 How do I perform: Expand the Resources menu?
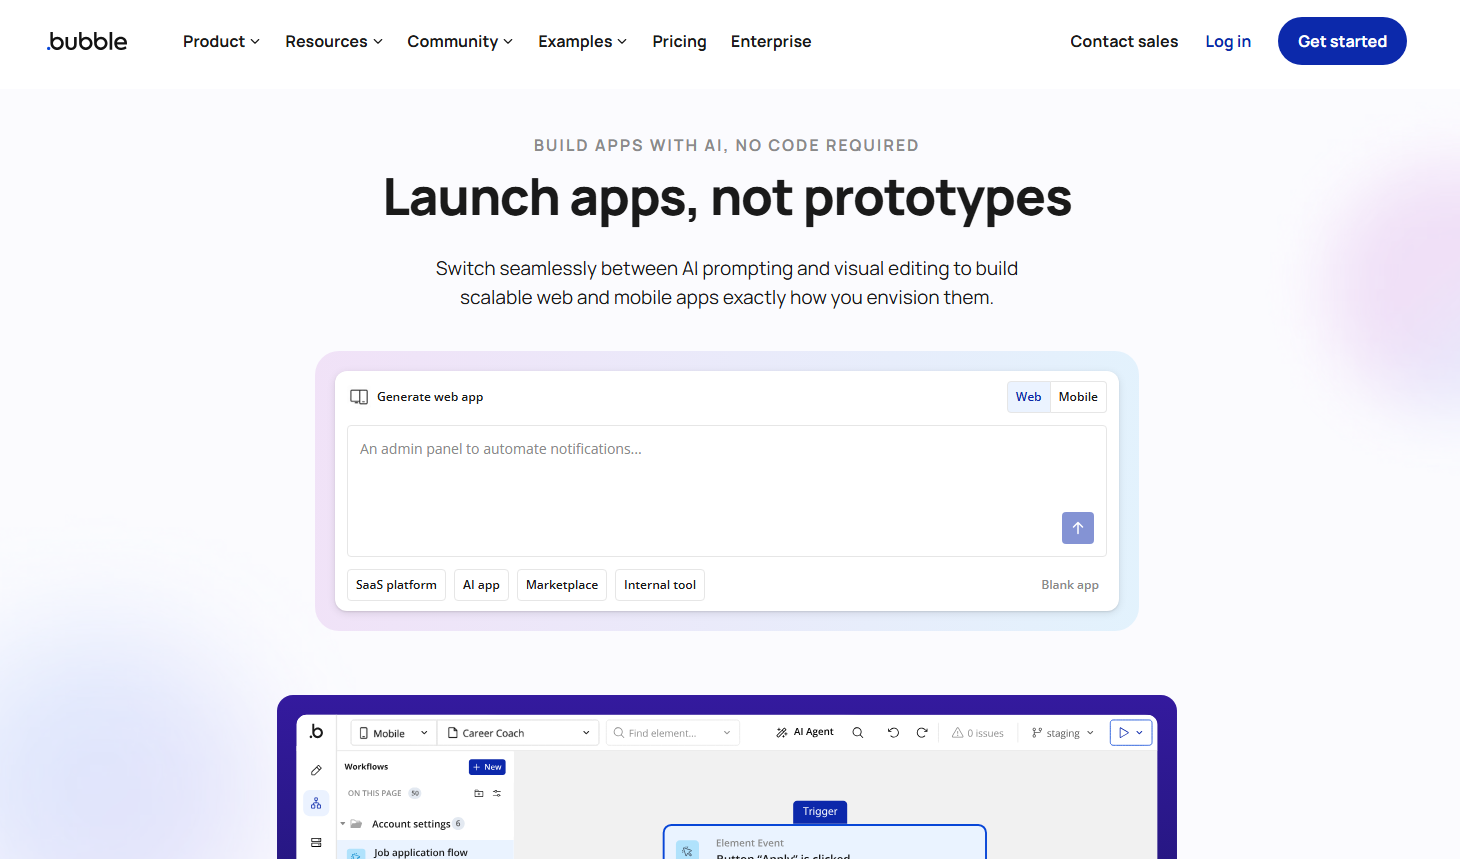click(334, 41)
